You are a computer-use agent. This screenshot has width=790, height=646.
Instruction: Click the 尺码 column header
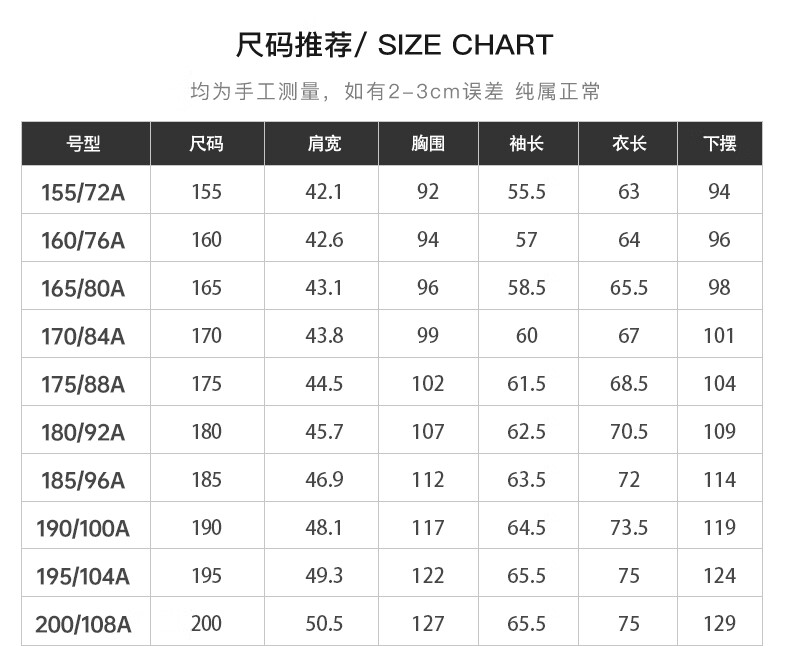(206, 144)
